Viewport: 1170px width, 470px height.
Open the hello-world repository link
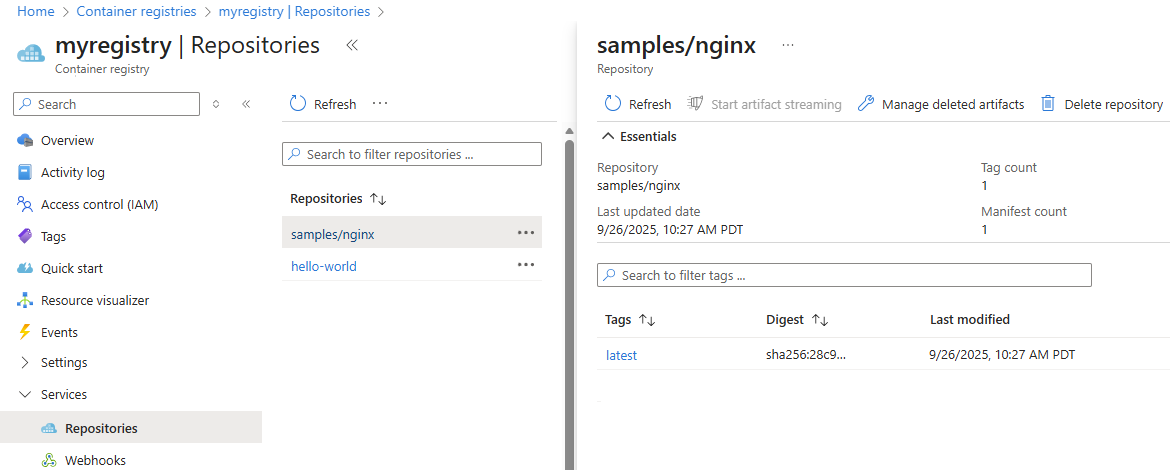(324, 266)
